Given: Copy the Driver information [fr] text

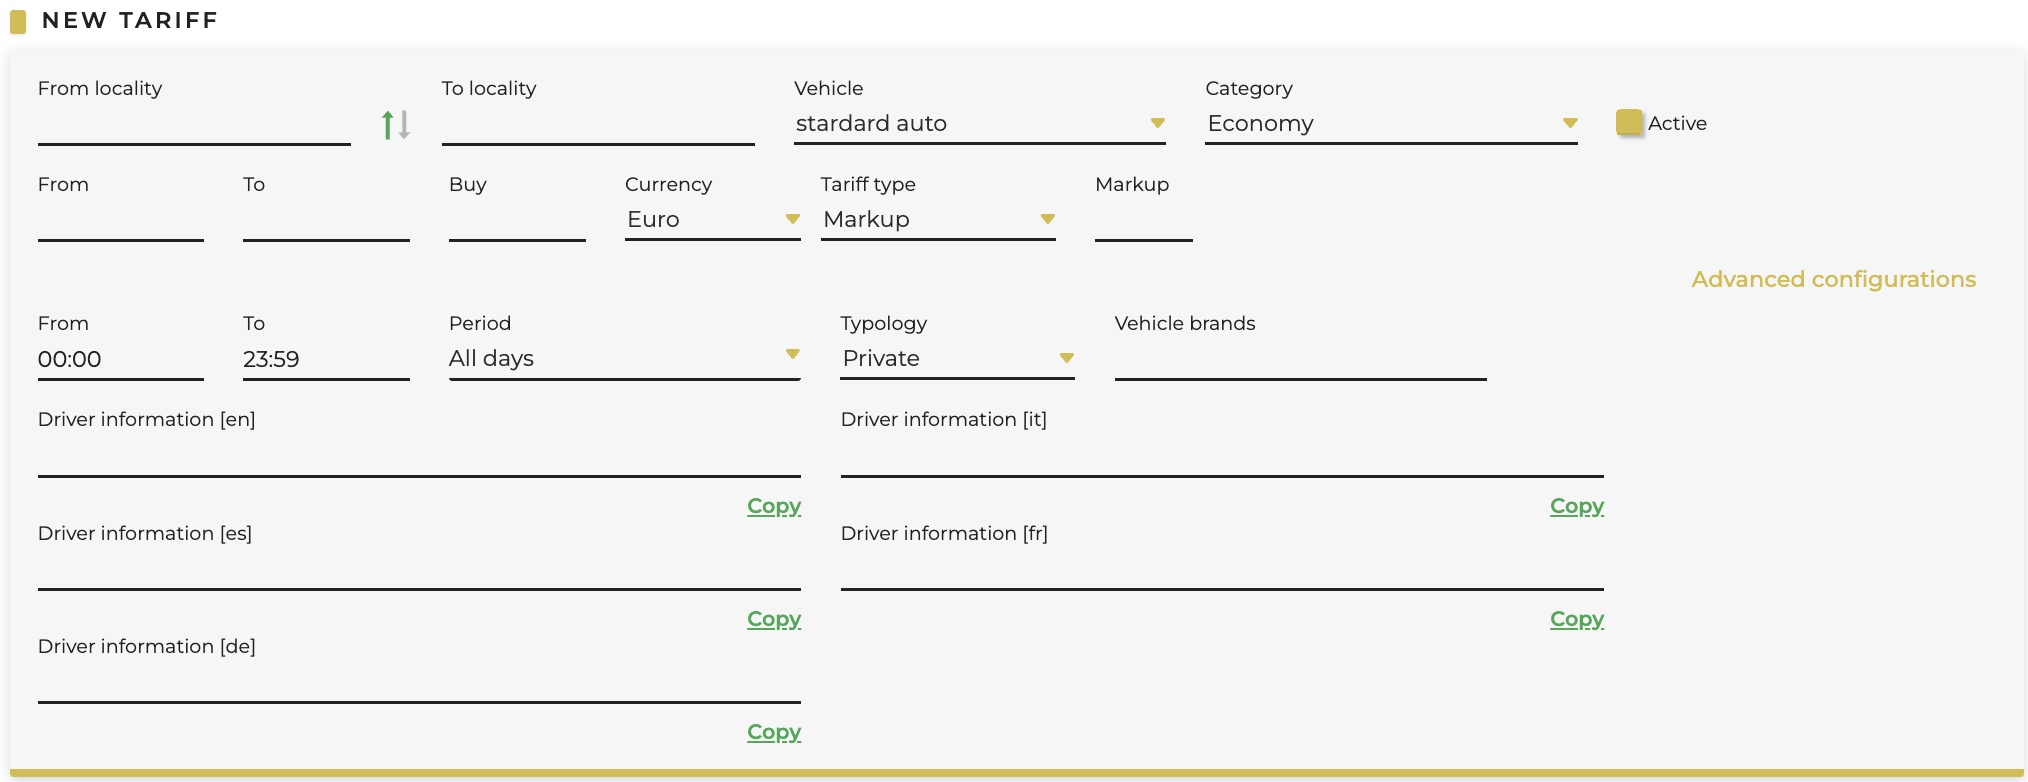Looking at the screenshot, I should click(1577, 619).
